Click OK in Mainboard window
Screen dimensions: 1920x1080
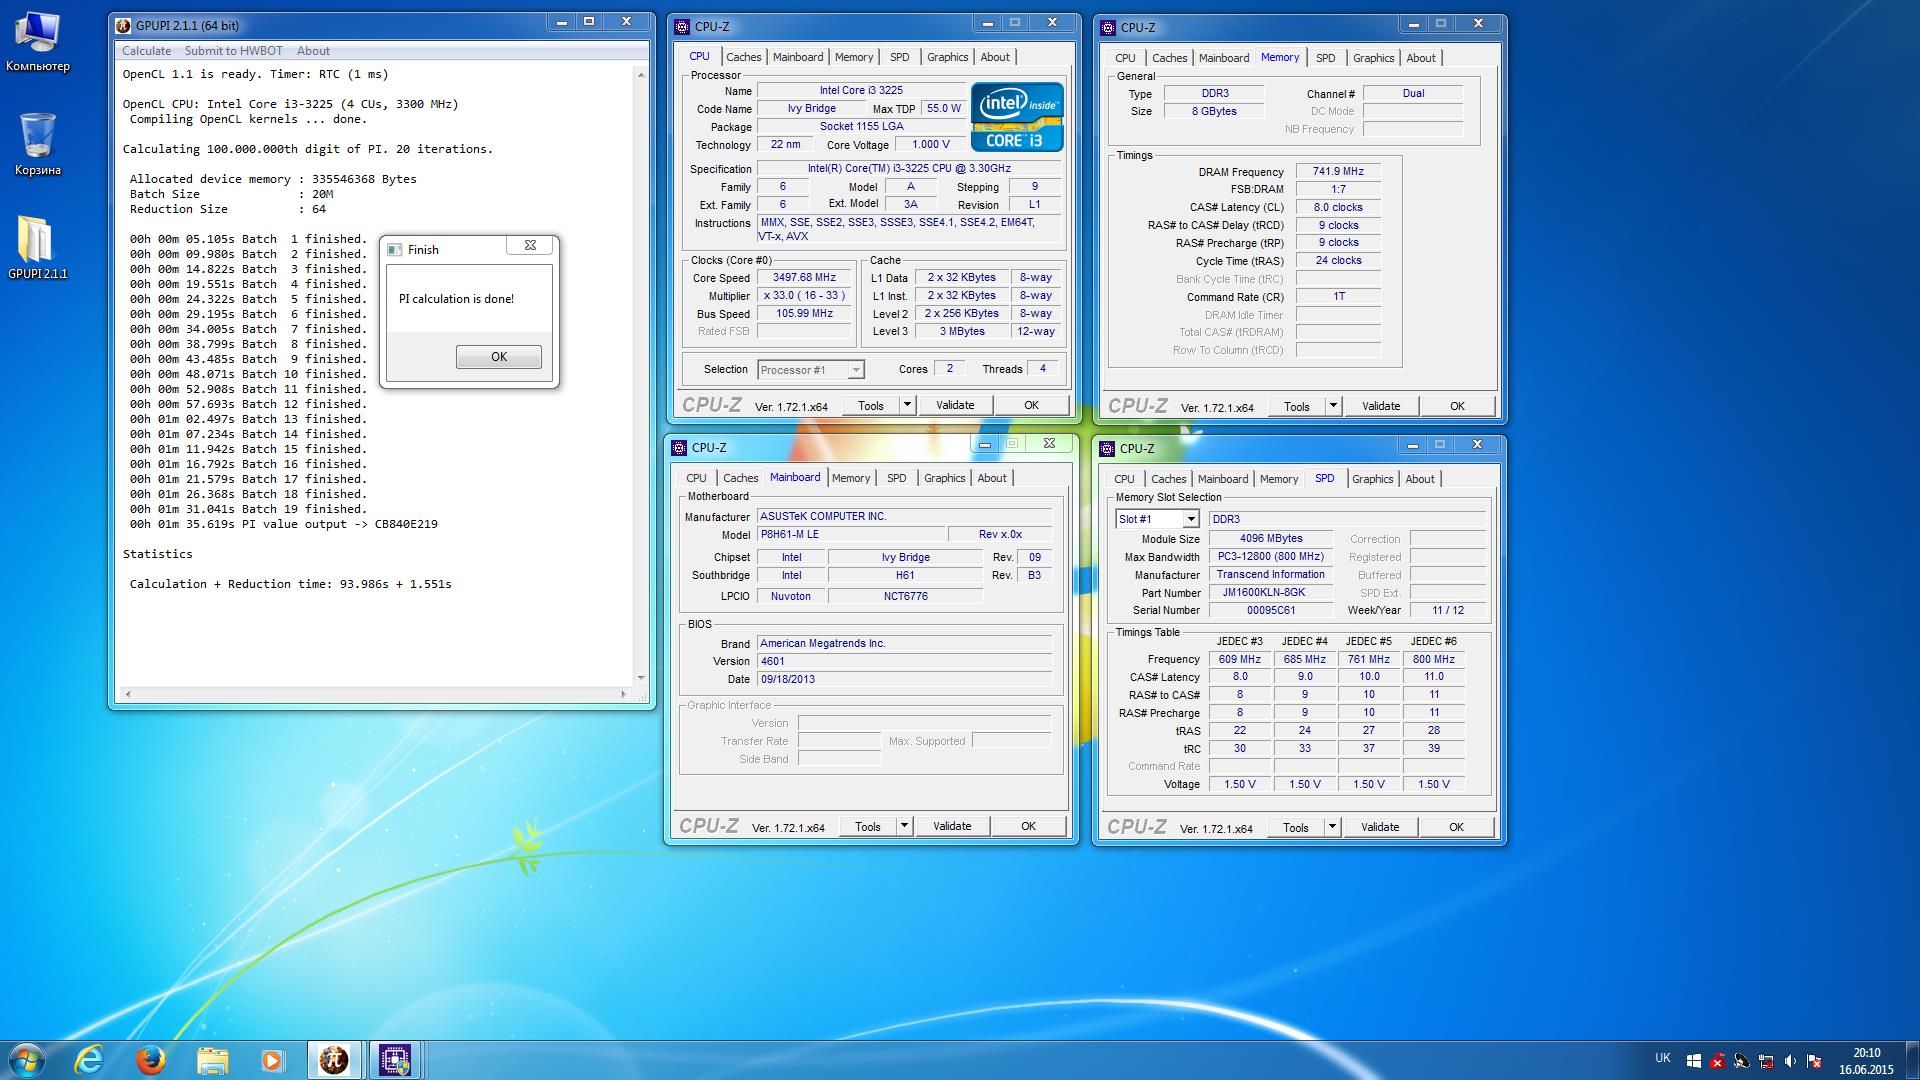tap(1028, 826)
